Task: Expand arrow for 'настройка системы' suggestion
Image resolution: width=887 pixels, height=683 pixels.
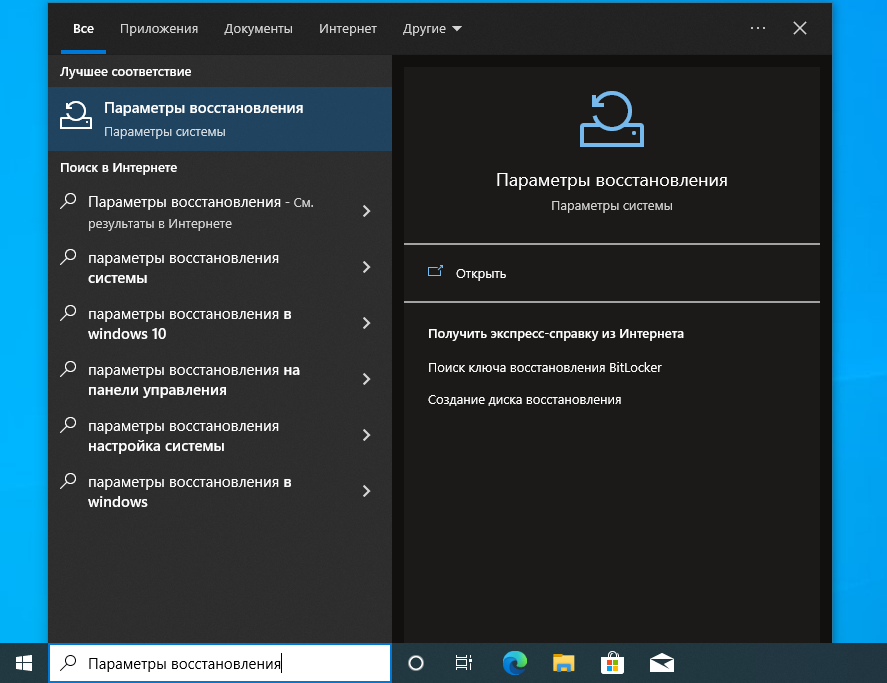Action: click(367, 435)
